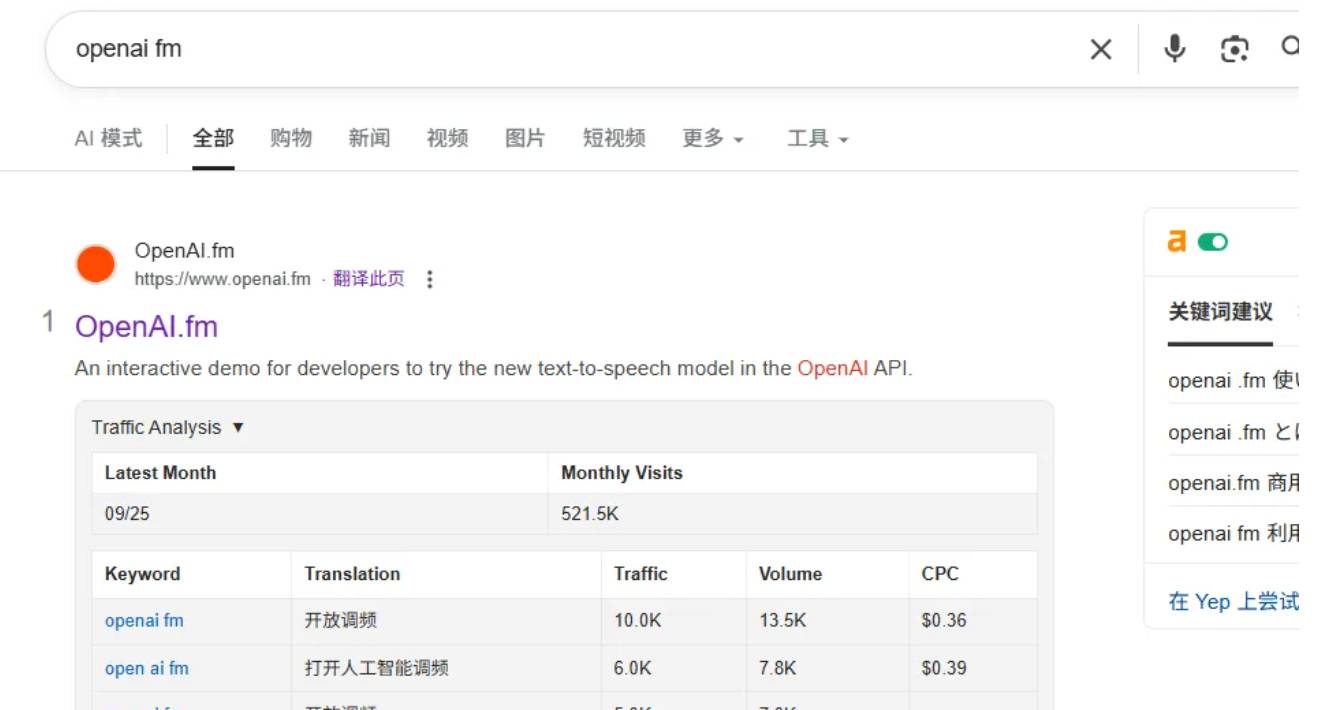This screenshot has height=710, width=1322.
Task: Select the 关键词建议 tab in sidebar
Action: (x=1220, y=312)
